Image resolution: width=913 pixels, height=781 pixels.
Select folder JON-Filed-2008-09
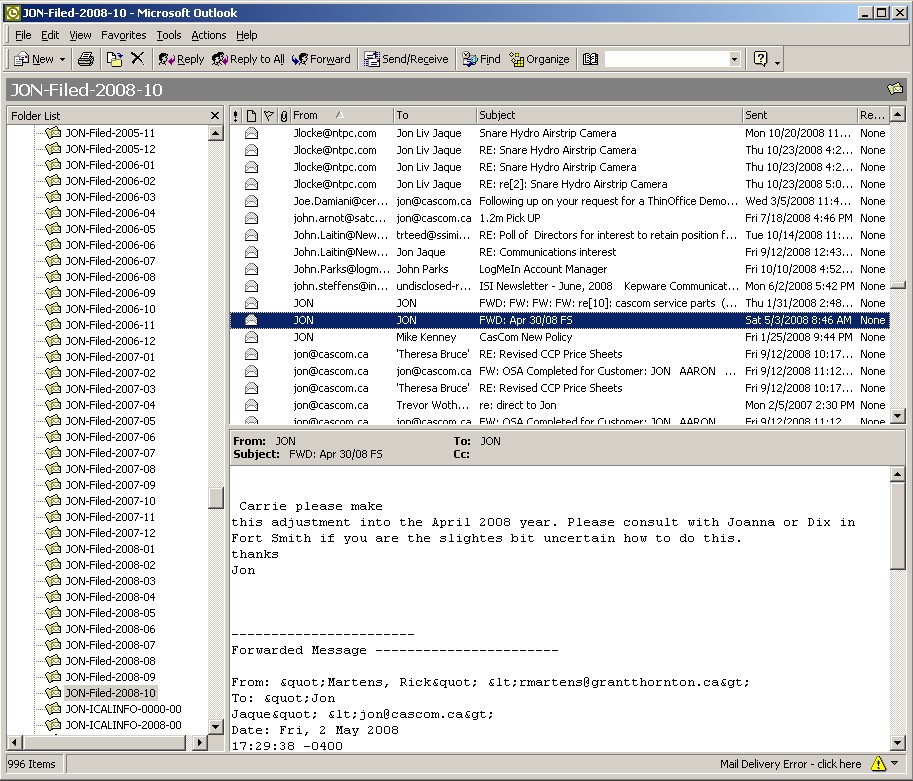pos(110,677)
